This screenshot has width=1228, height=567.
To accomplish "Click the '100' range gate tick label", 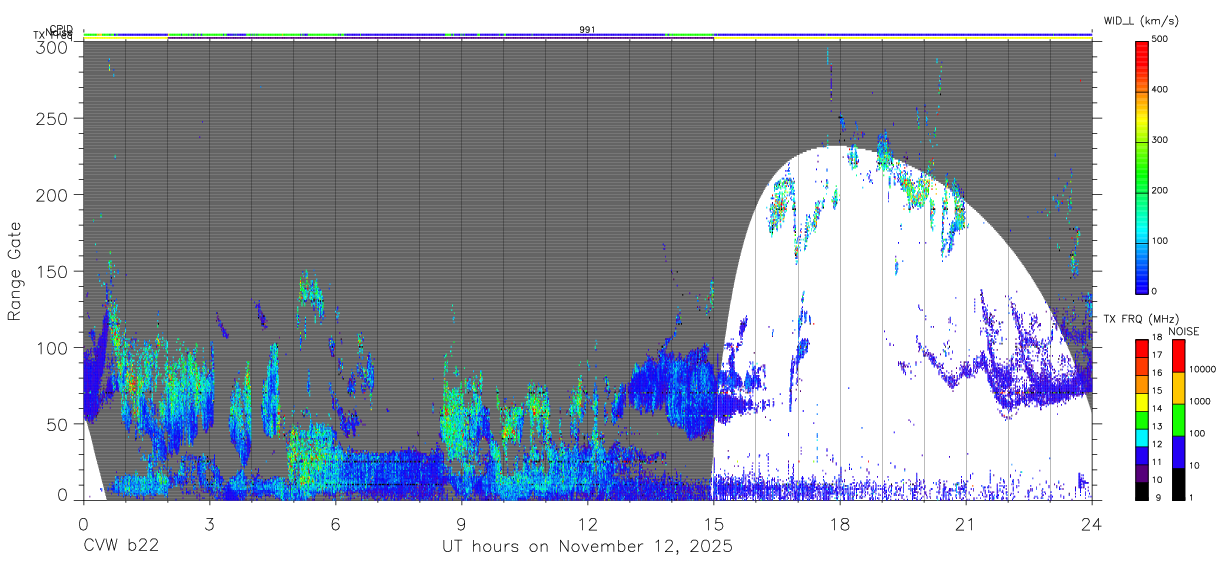I will click(54, 348).
